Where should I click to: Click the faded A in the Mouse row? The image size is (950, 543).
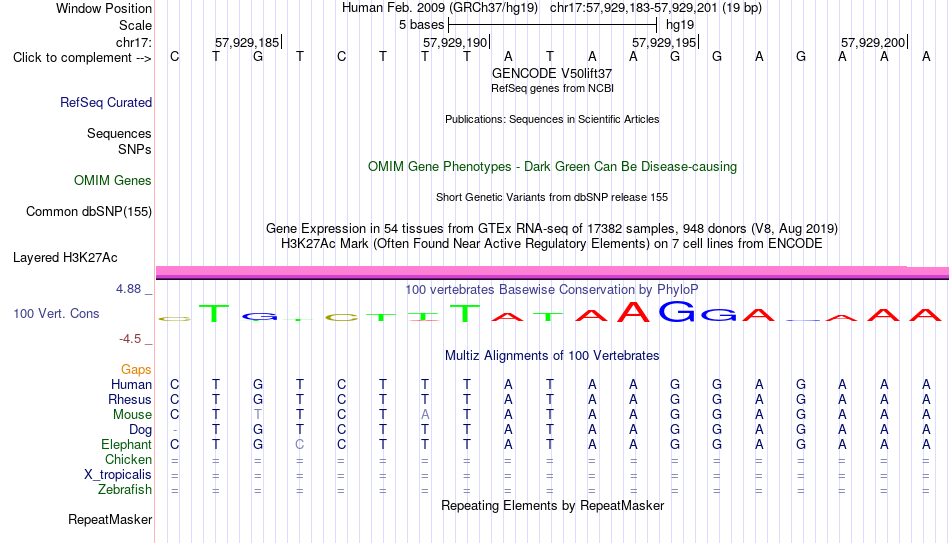click(425, 415)
